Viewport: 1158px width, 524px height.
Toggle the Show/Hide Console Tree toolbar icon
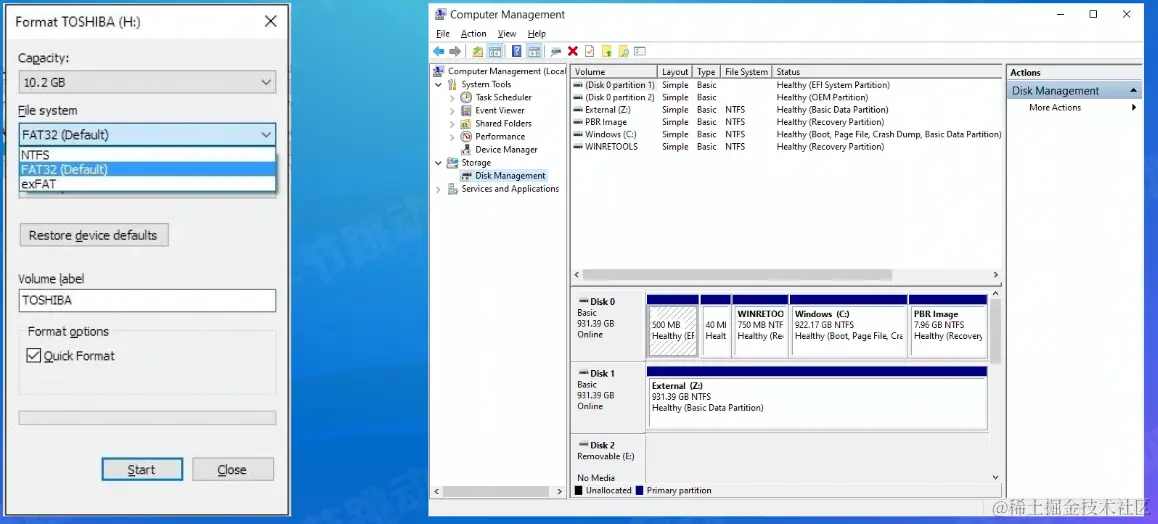495,51
